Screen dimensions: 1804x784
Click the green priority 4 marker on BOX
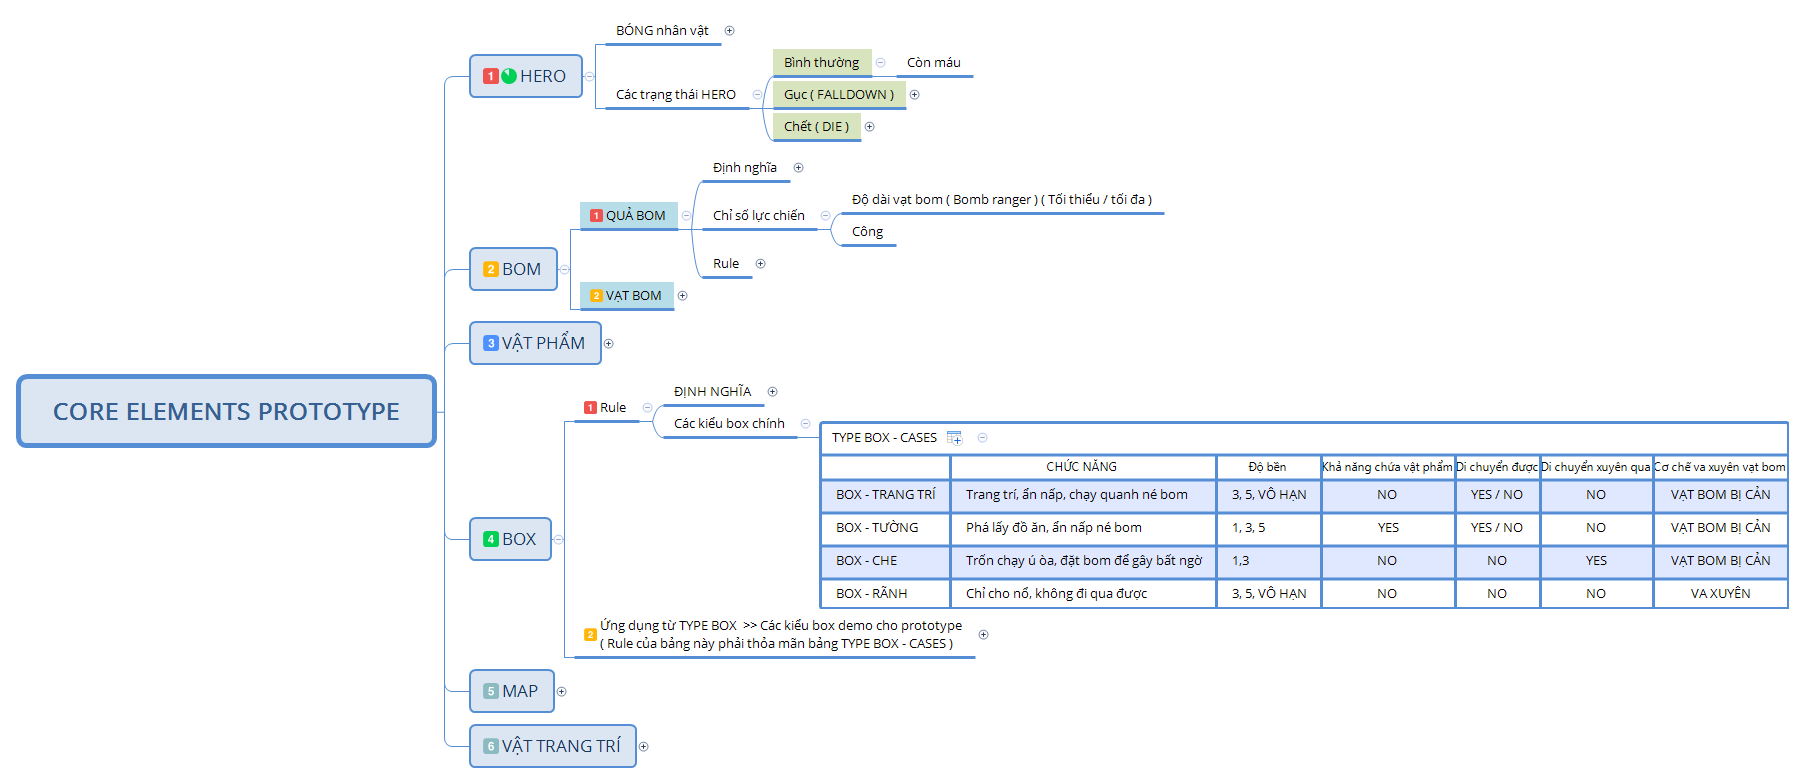490,539
